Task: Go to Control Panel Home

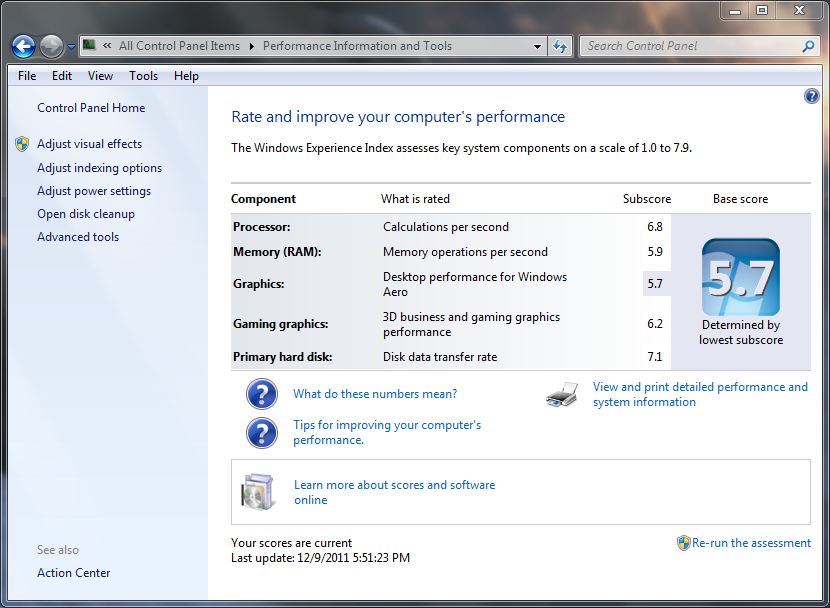Action: coord(91,108)
